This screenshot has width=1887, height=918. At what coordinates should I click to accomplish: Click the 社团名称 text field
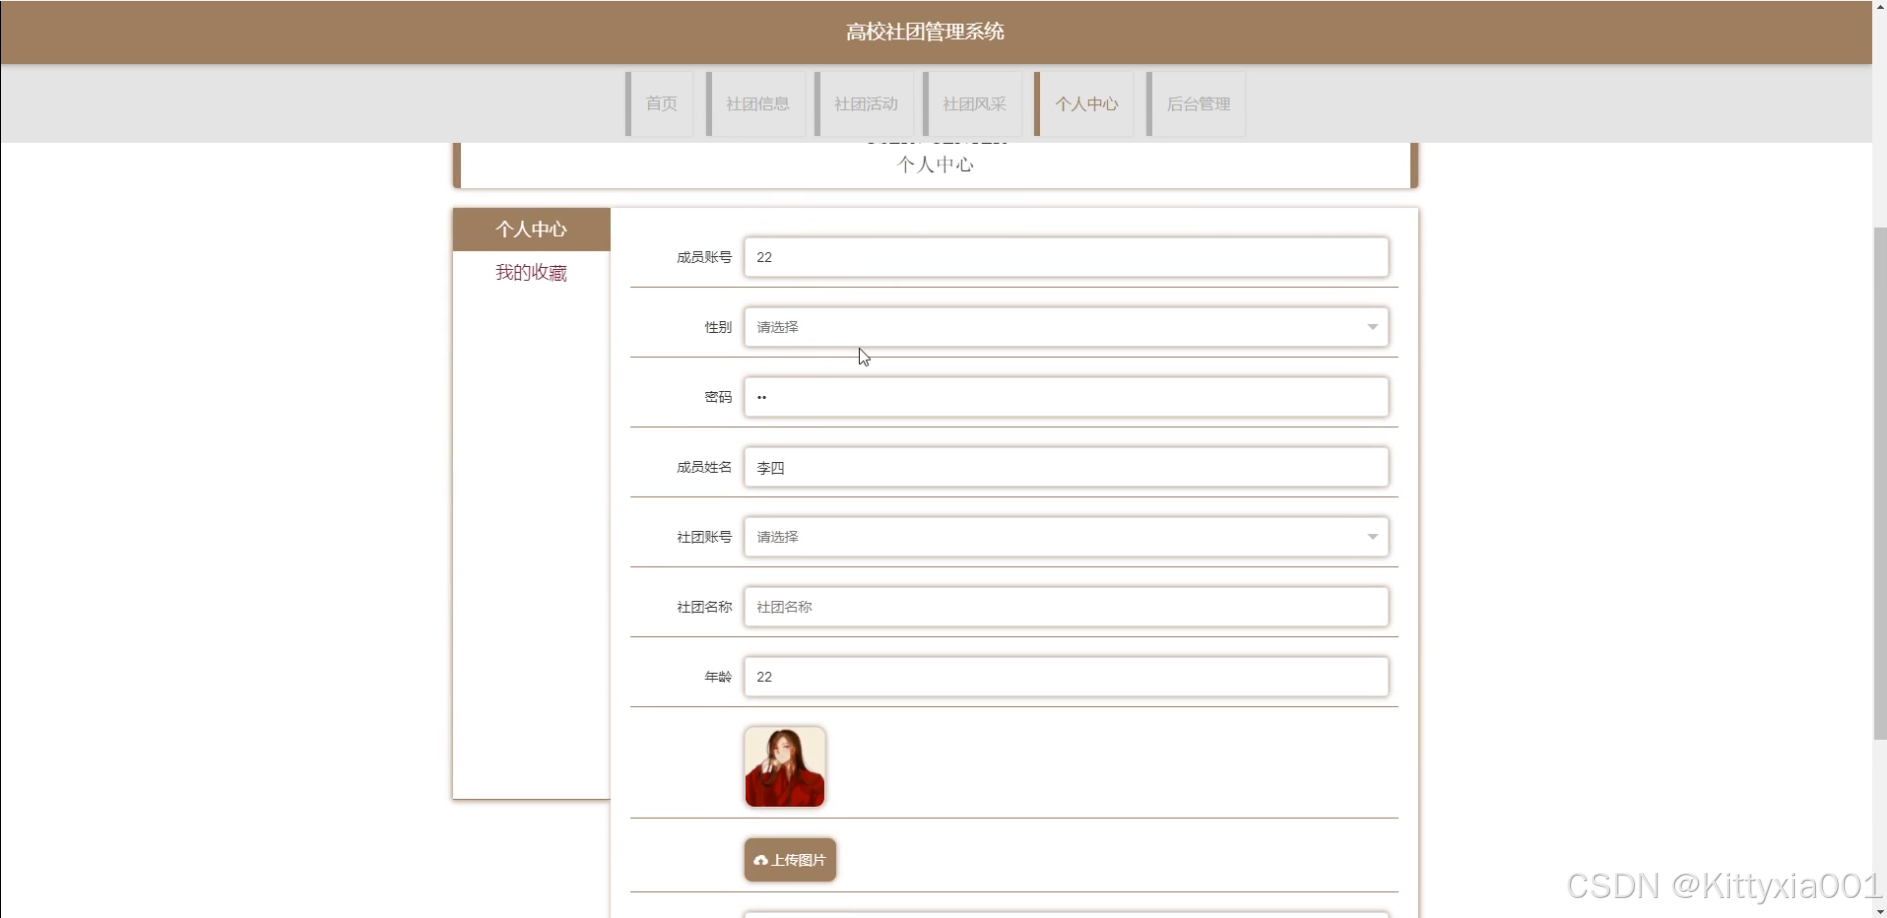tap(1066, 607)
